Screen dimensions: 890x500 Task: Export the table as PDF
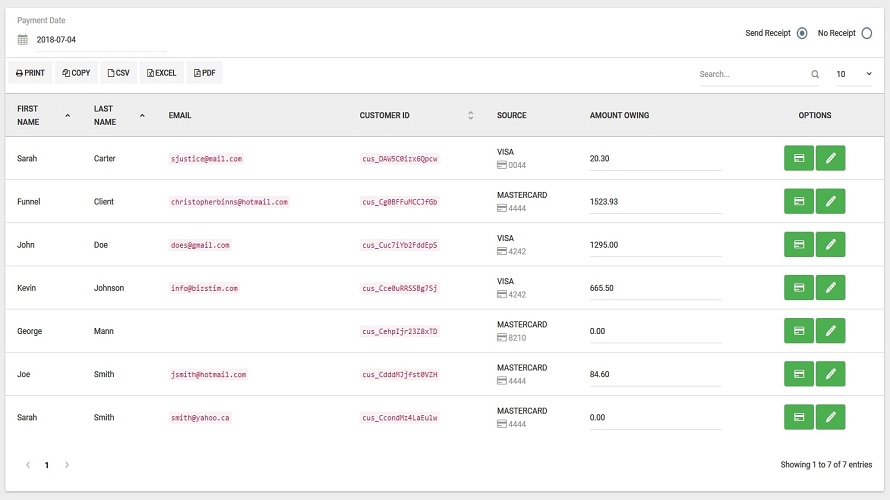(204, 73)
